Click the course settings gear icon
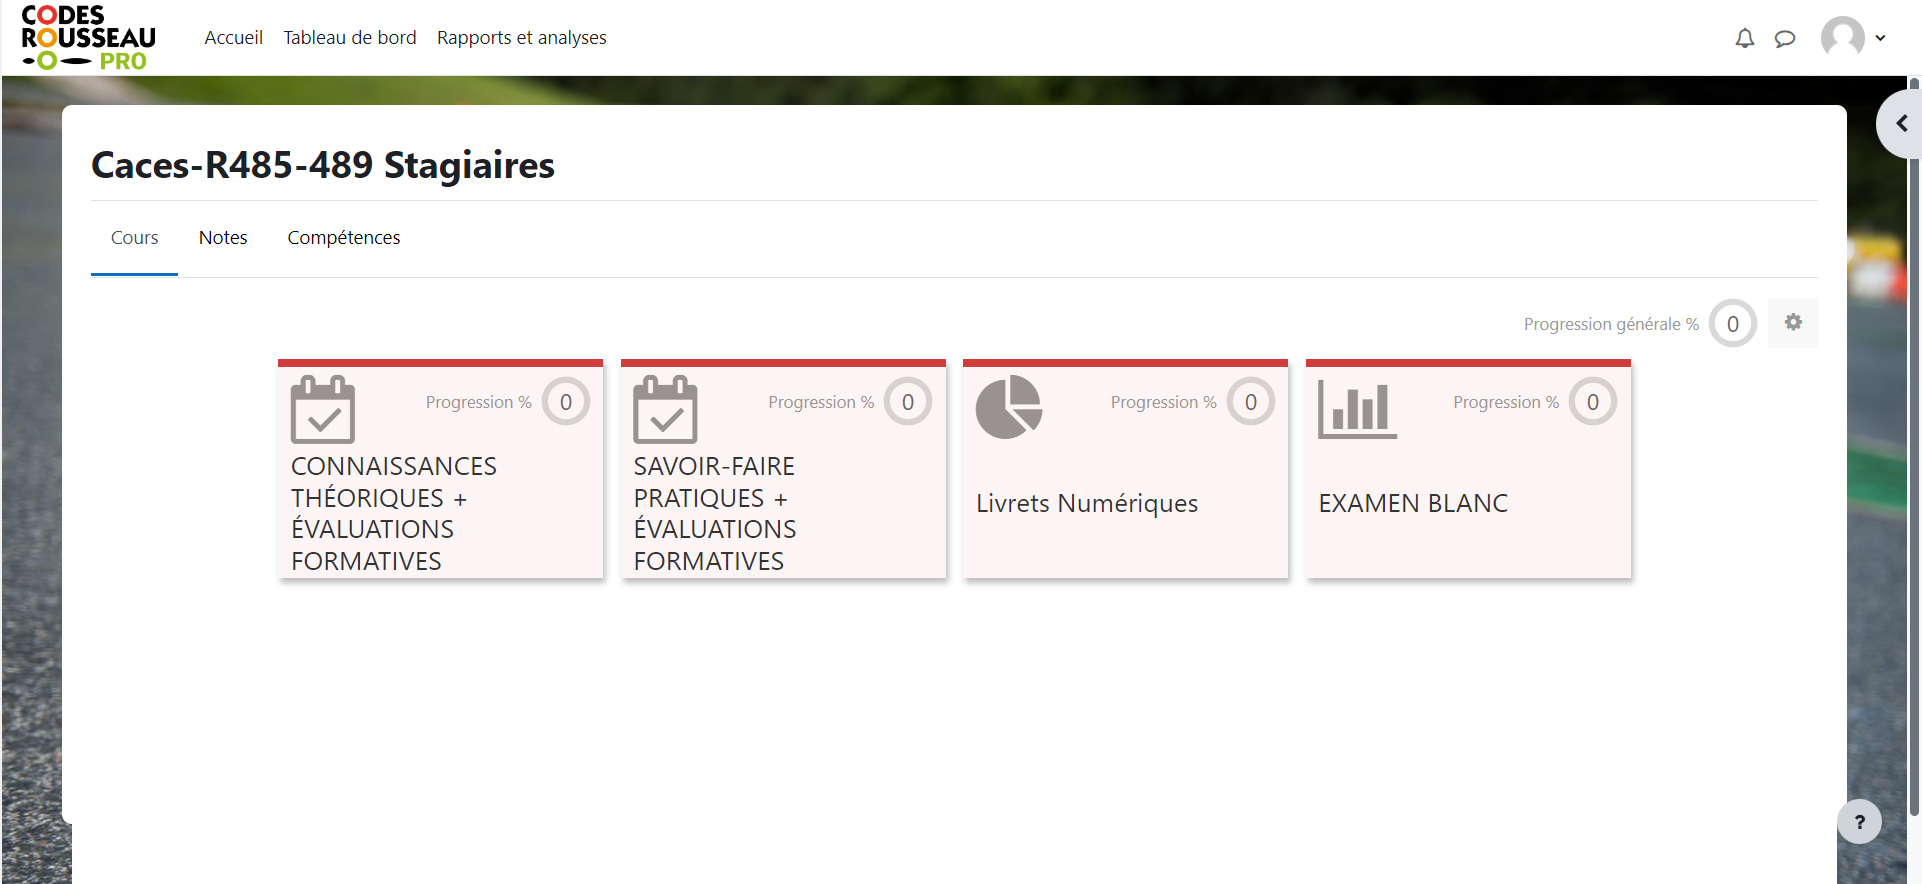The width and height of the screenshot is (1922, 884). click(x=1793, y=322)
